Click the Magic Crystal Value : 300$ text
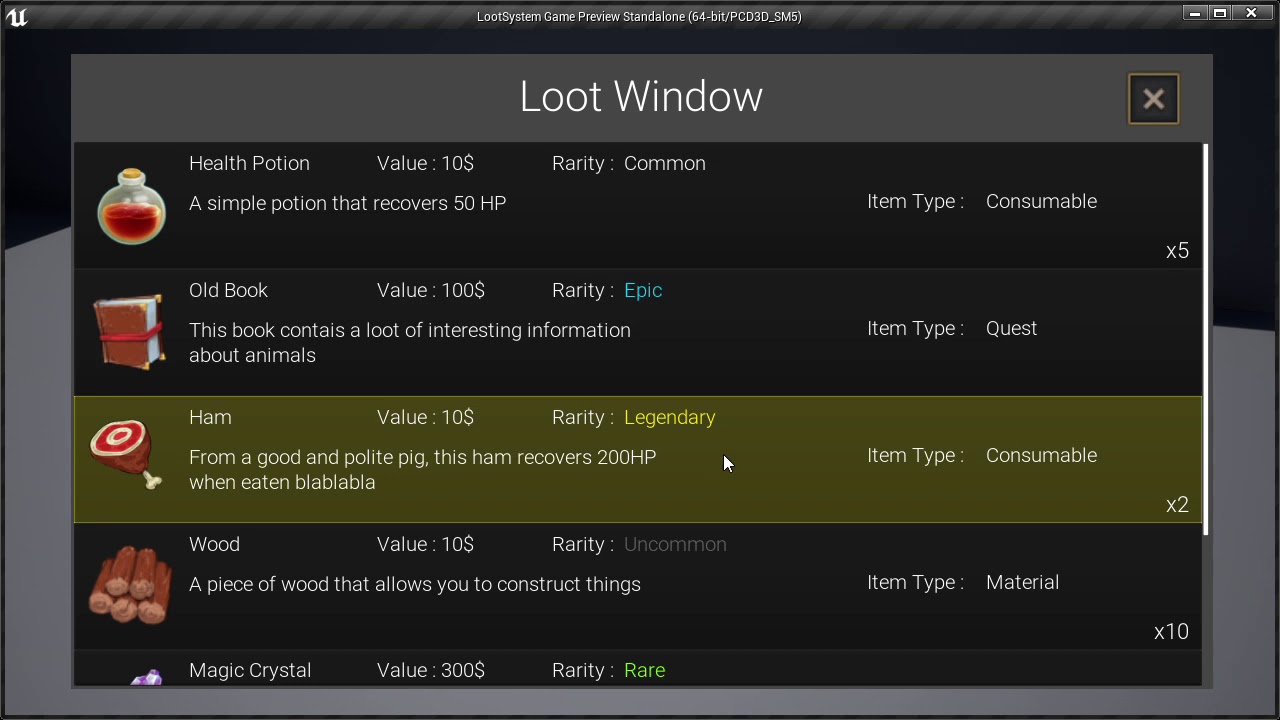The height and width of the screenshot is (720, 1280). coord(431,670)
